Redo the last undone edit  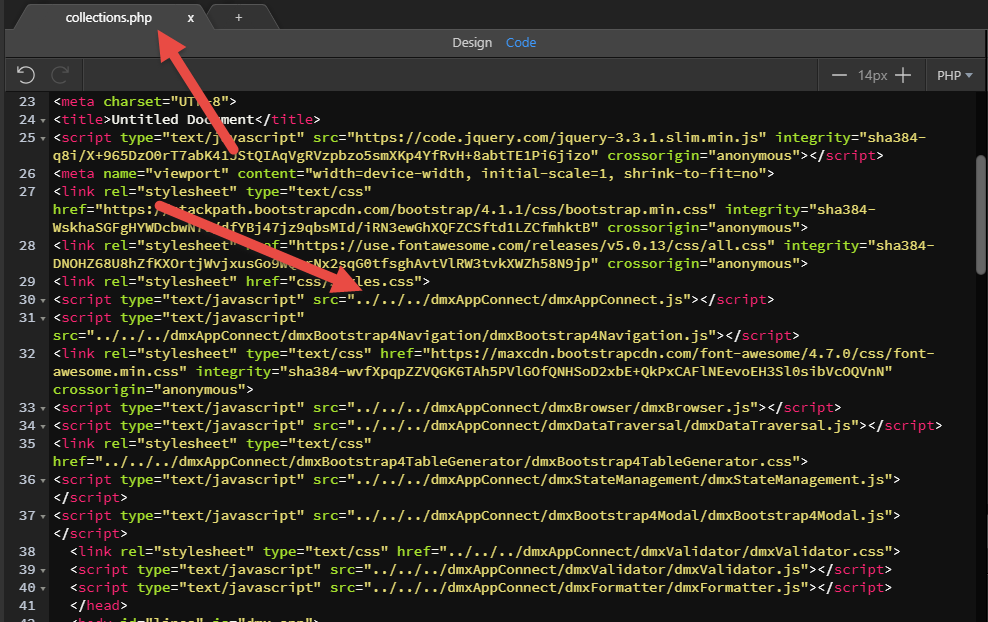[x=60, y=75]
